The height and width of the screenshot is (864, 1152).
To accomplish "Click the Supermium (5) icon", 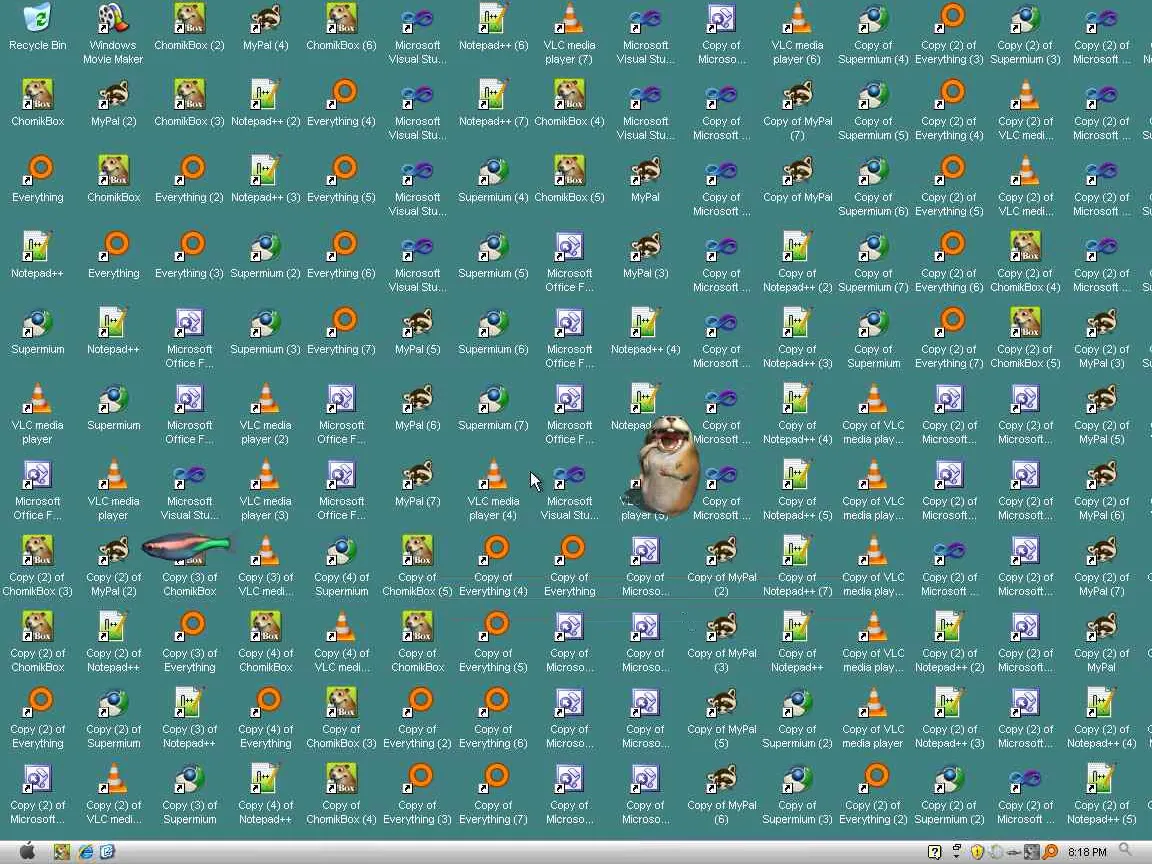I will tap(493, 256).
